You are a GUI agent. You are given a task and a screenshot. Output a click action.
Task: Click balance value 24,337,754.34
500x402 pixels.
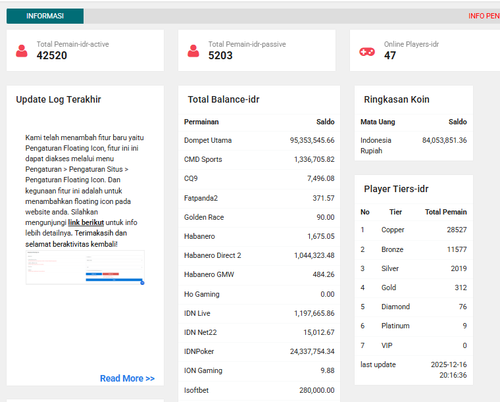[x=312, y=351]
